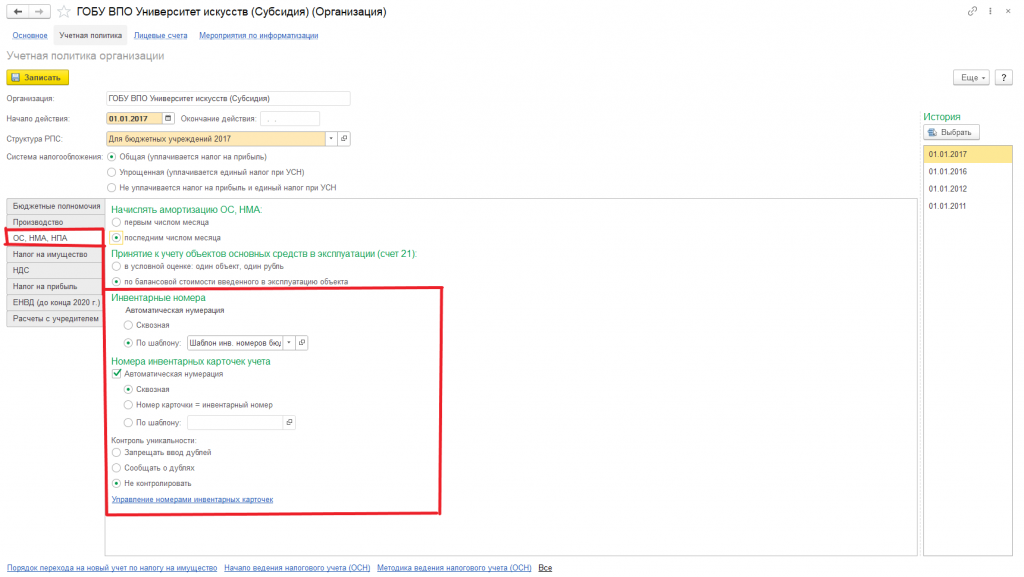The width and height of the screenshot is (1024, 577).
Task: Select Упрощенная taxation system radio
Action: (x=112, y=172)
